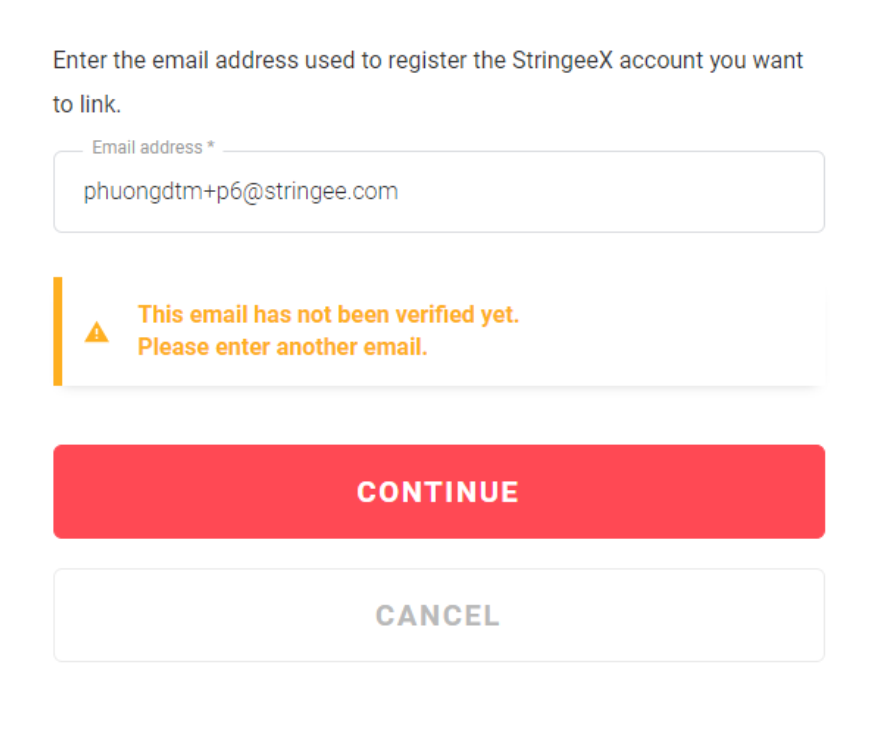Click the required asterisk beside Email address
Image resolution: width=872 pixels, height=736 pixels.
pos(211,148)
